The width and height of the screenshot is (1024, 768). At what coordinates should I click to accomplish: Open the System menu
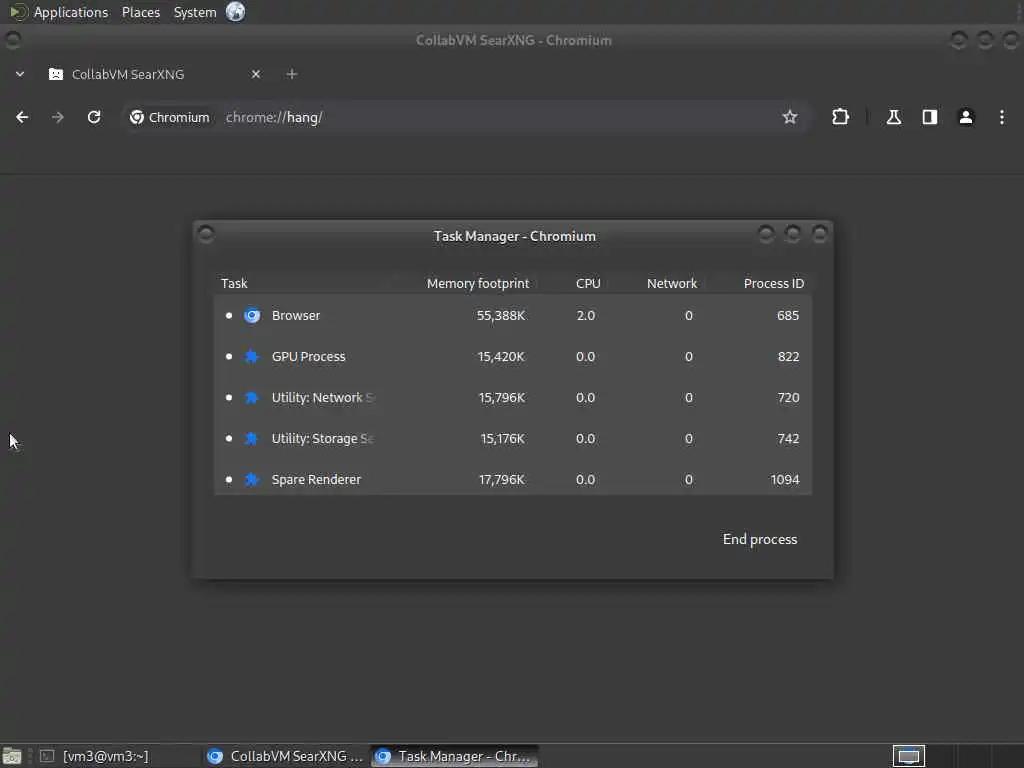pyautogui.click(x=195, y=12)
